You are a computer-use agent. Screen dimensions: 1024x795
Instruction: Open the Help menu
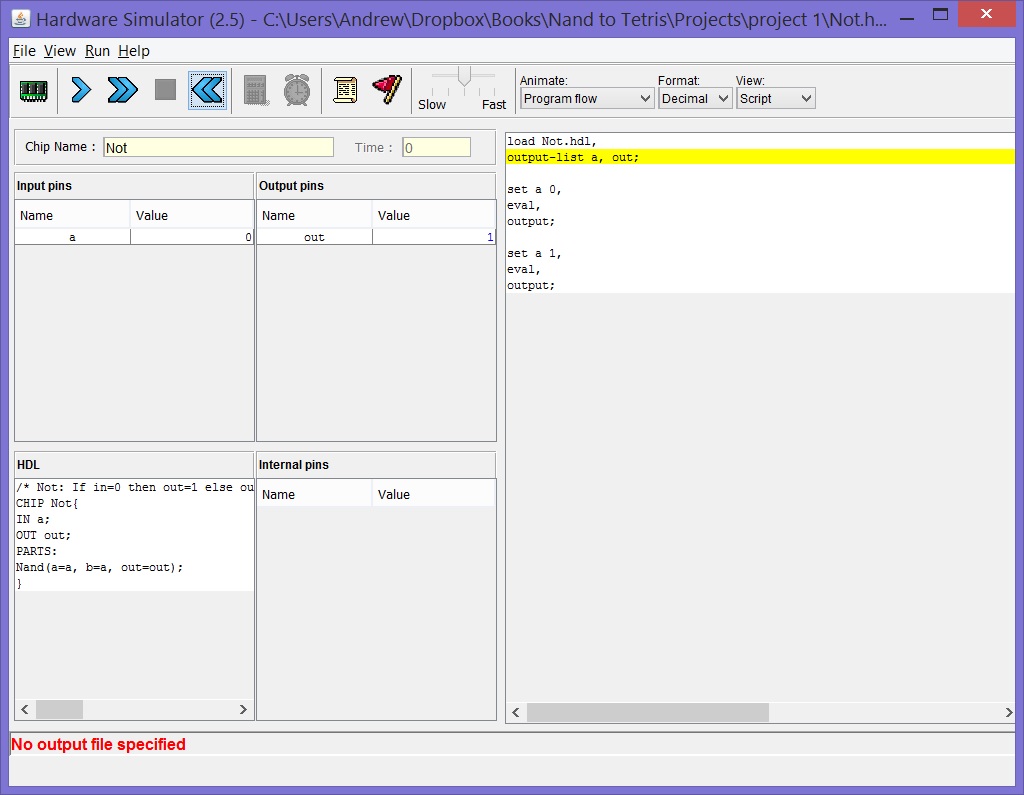click(x=133, y=51)
